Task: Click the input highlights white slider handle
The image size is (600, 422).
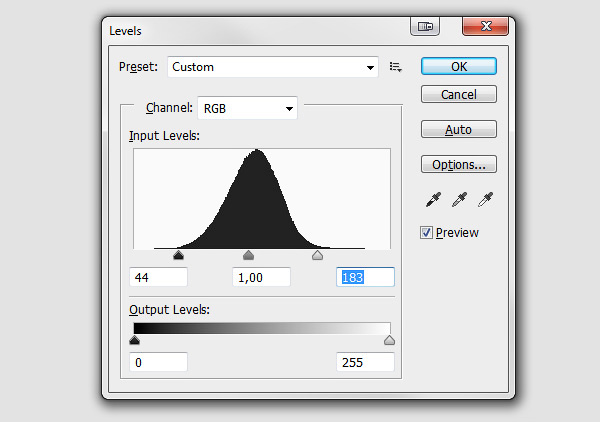Action: 317,255
